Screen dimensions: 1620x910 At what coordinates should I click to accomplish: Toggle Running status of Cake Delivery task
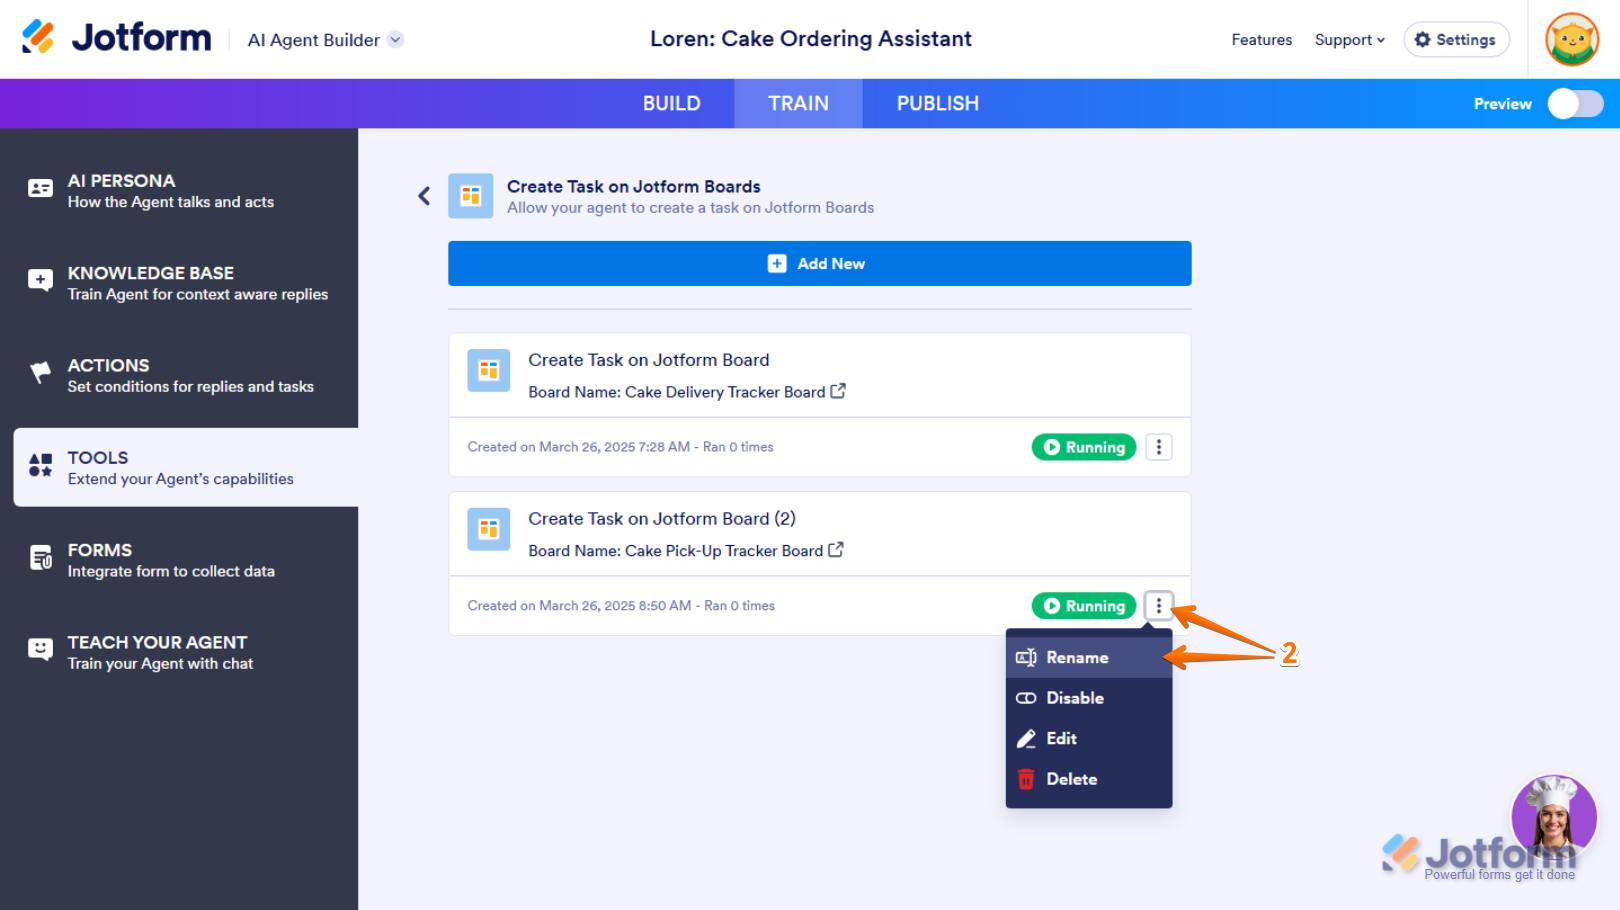coord(1084,447)
